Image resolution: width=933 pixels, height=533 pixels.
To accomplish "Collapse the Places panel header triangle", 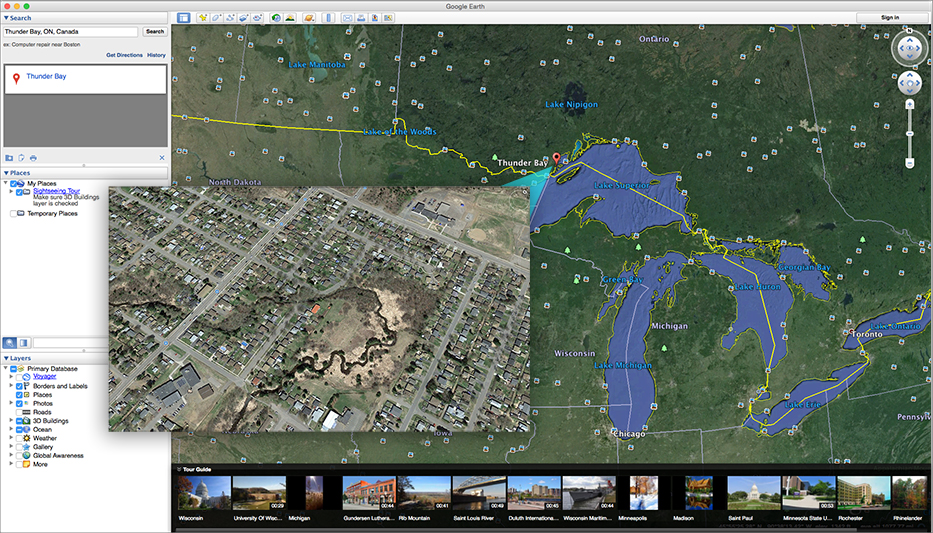I will pyautogui.click(x=7, y=173).
